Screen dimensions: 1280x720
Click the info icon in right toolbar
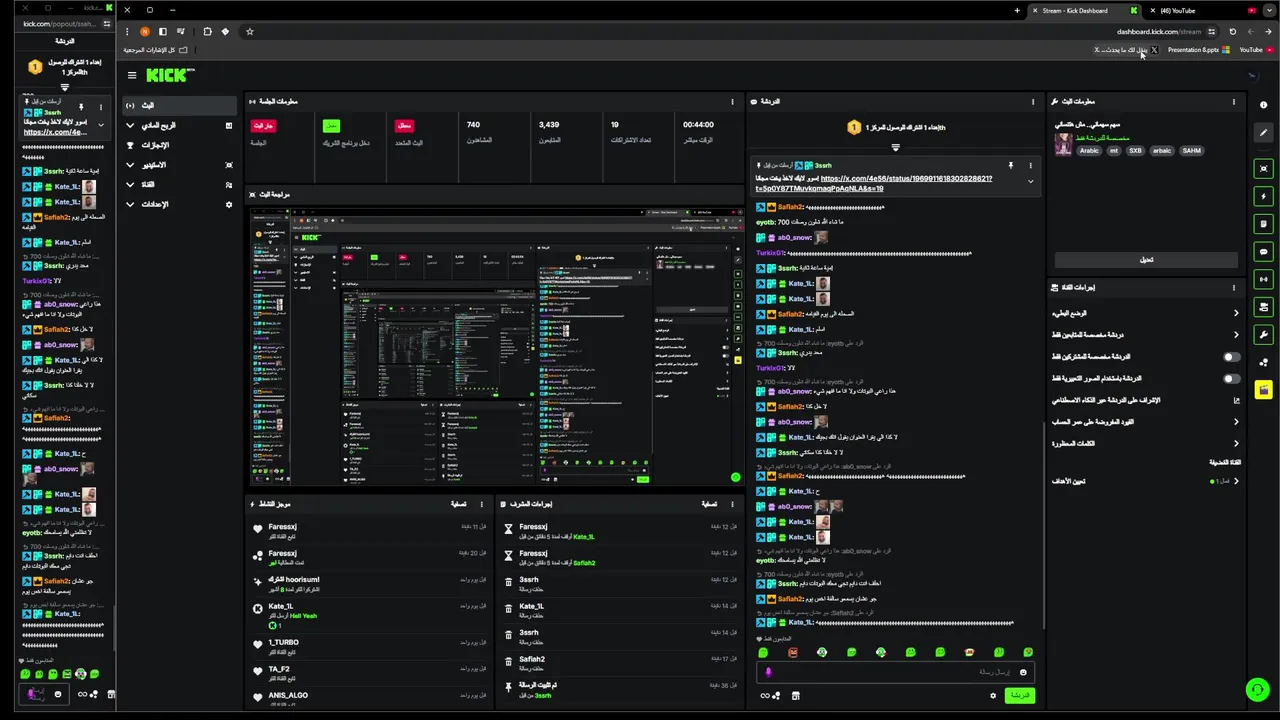coord(1264,105)
